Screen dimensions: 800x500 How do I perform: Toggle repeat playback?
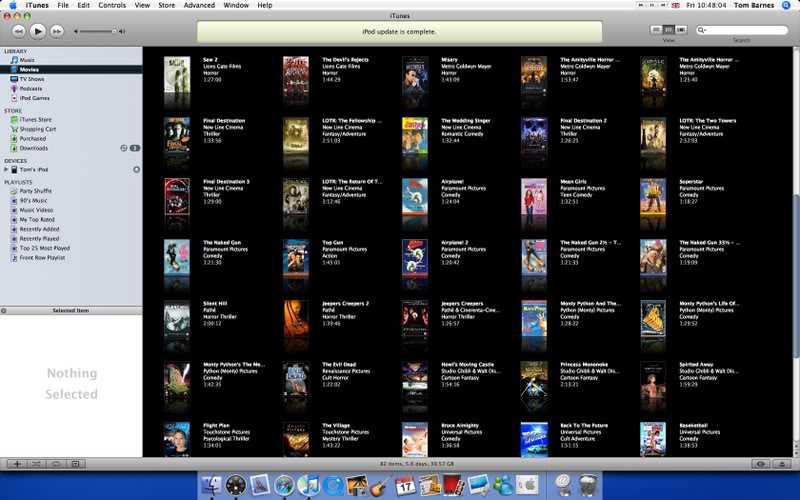tap(56, 464)
